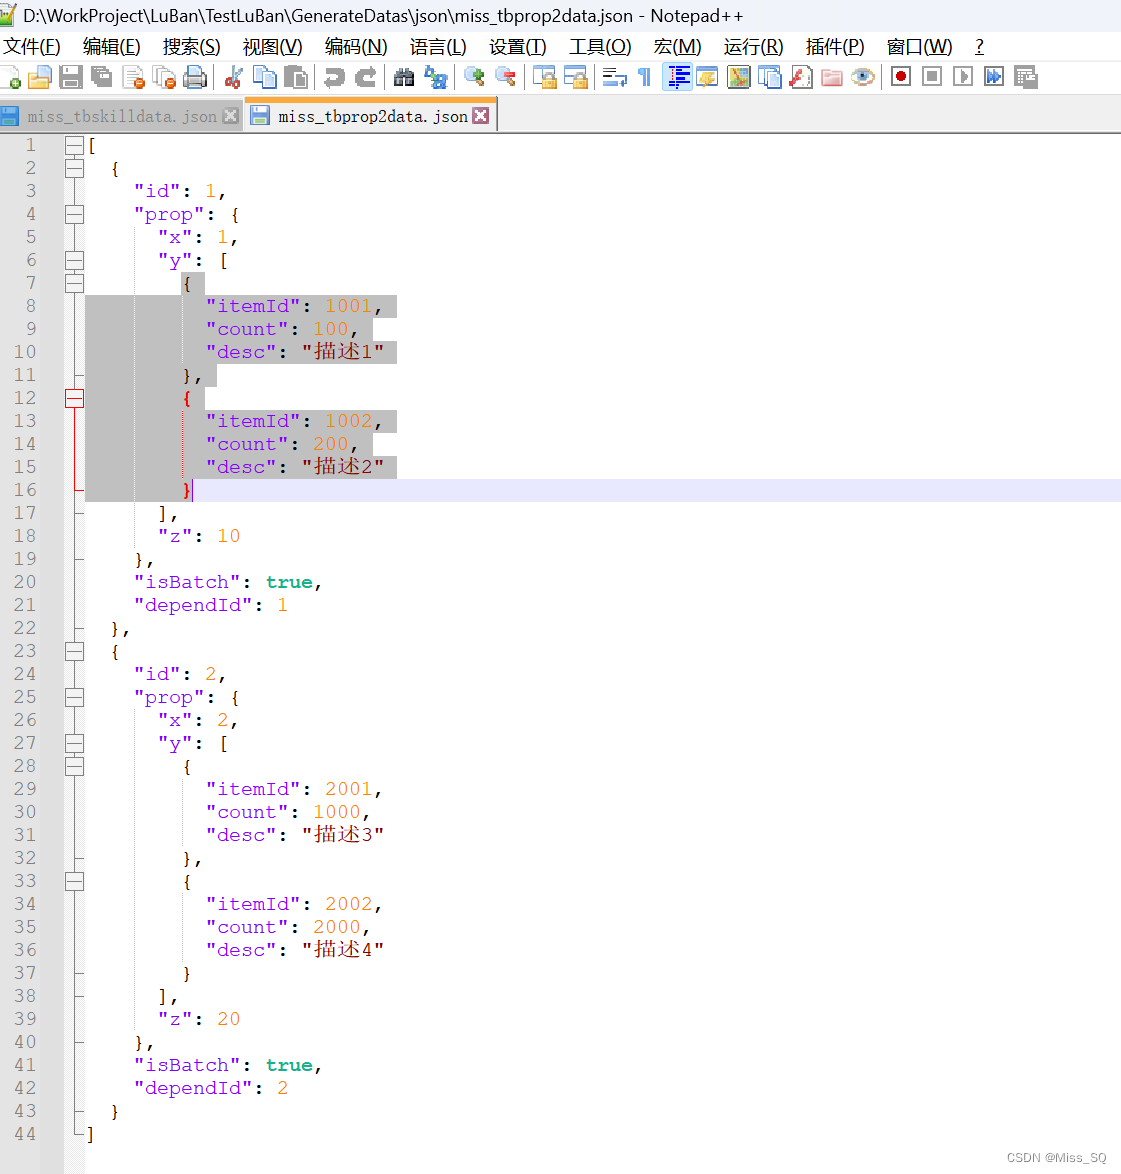Screen dimensions: 1121x1174
Task: Open a file using the toolbar icon
Action: 41,77
